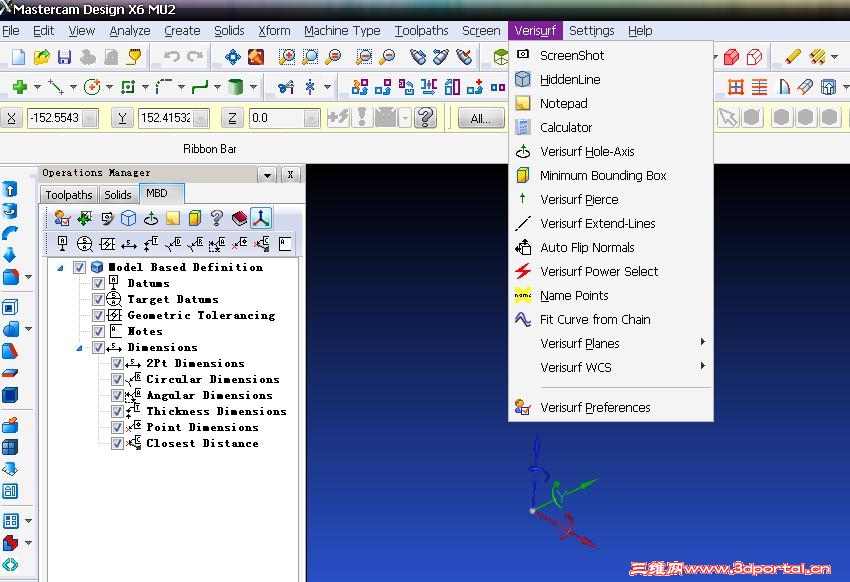850x582 pixels.
Task: Toggle the Target Datums checkbox
Action: (x=98, y=299)
